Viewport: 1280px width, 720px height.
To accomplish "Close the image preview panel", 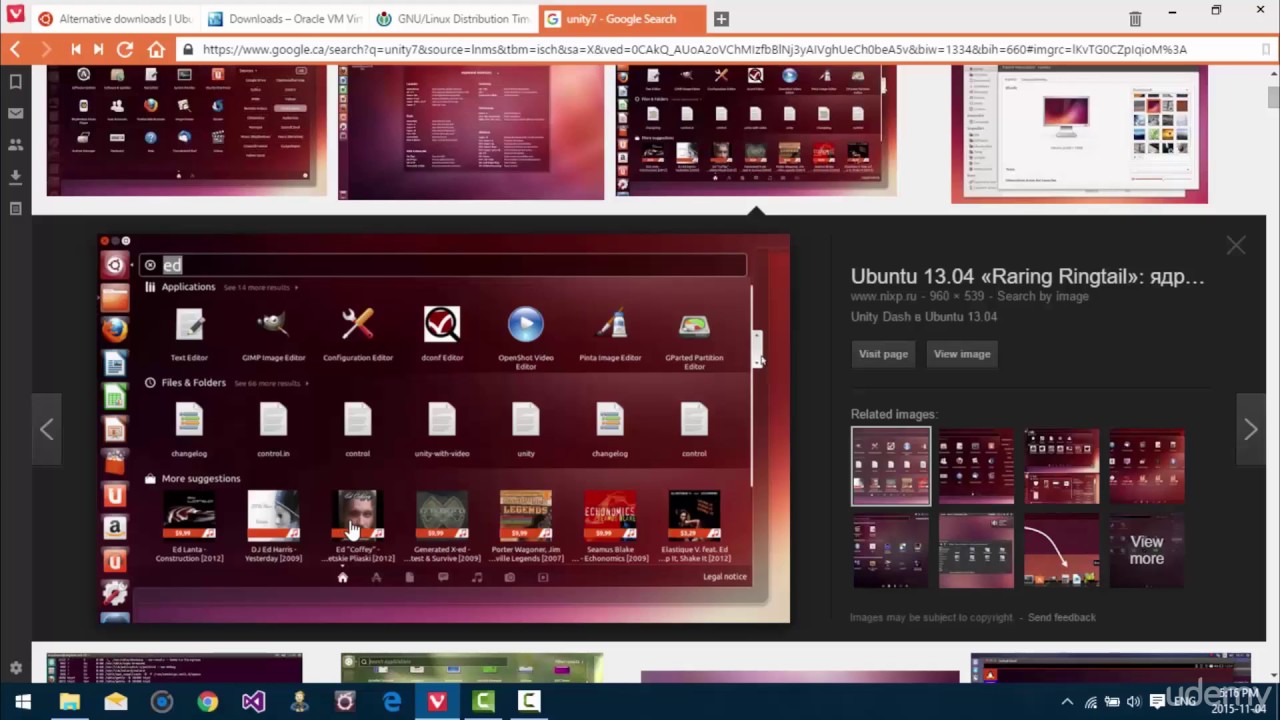I will tap(1236, 245).
